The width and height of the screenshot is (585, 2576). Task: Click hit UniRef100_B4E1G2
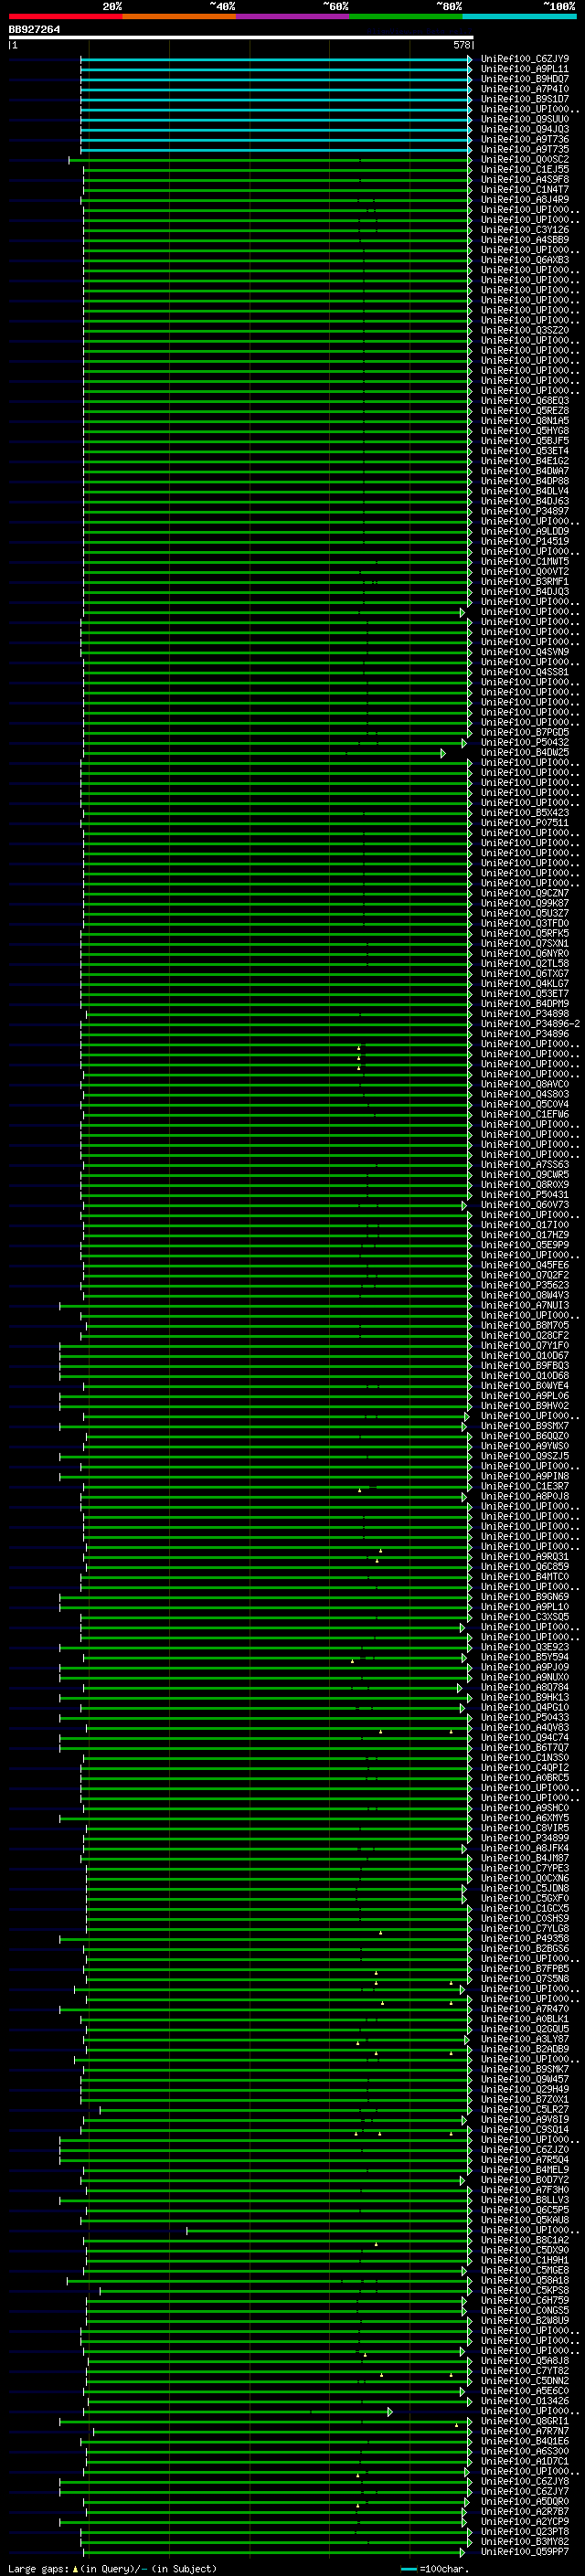(525, 461)
